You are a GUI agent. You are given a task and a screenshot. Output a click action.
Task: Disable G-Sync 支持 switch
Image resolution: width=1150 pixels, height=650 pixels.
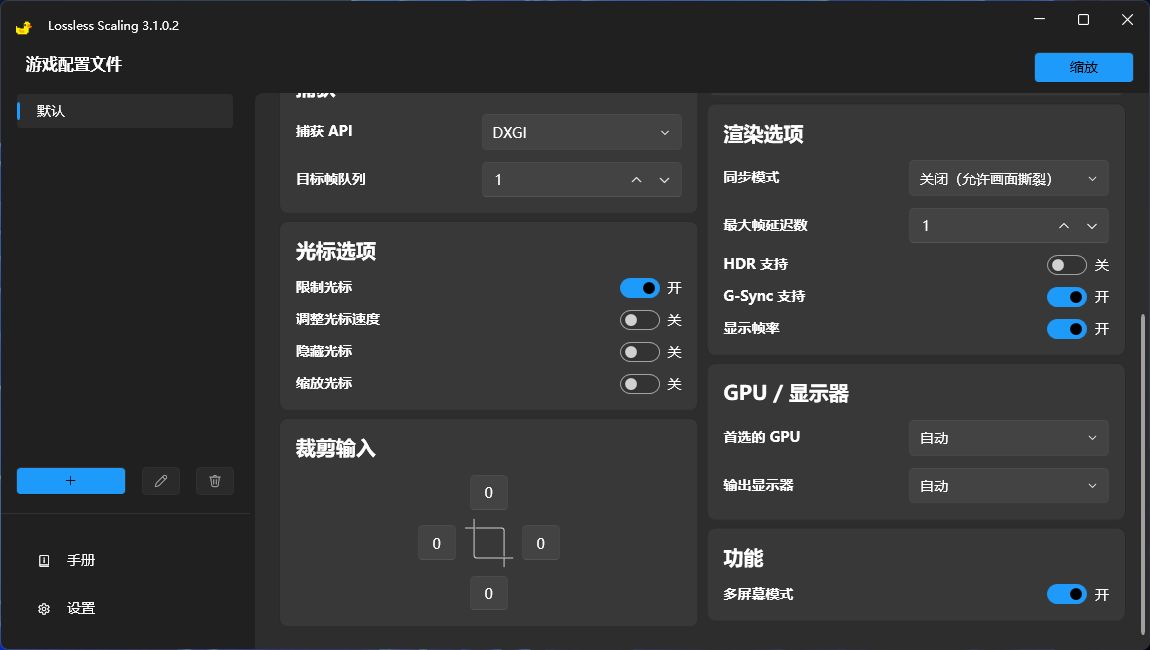coord(1066,296)
